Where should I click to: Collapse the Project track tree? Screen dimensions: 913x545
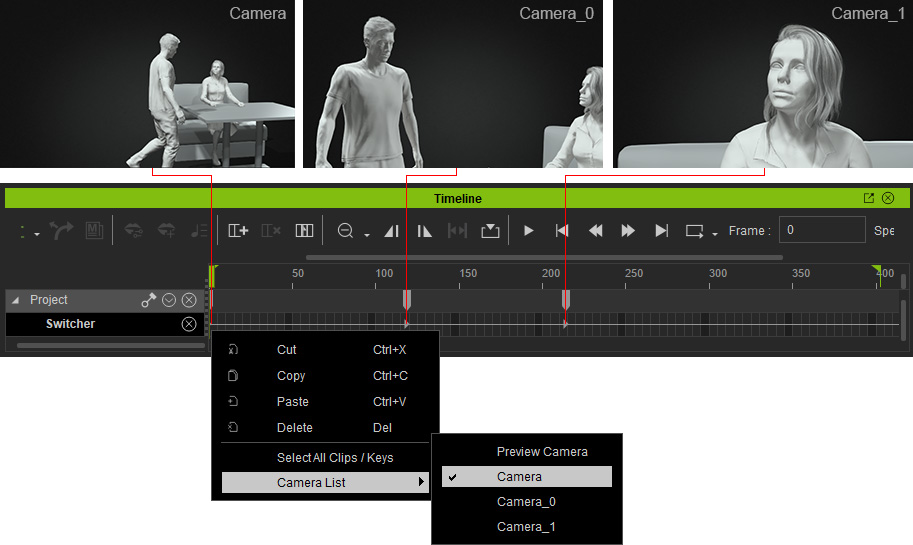pyautogui.click(x=16, y=300)
